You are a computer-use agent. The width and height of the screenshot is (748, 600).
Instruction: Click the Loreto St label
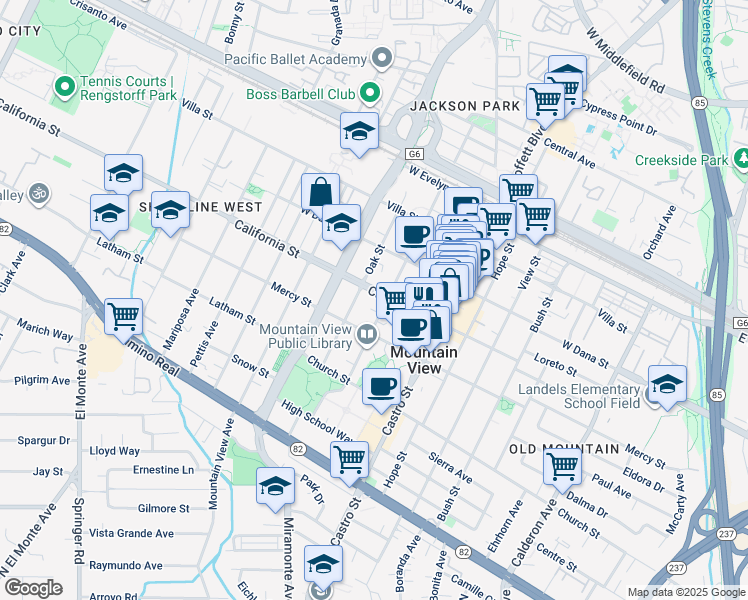click(555, 364)
